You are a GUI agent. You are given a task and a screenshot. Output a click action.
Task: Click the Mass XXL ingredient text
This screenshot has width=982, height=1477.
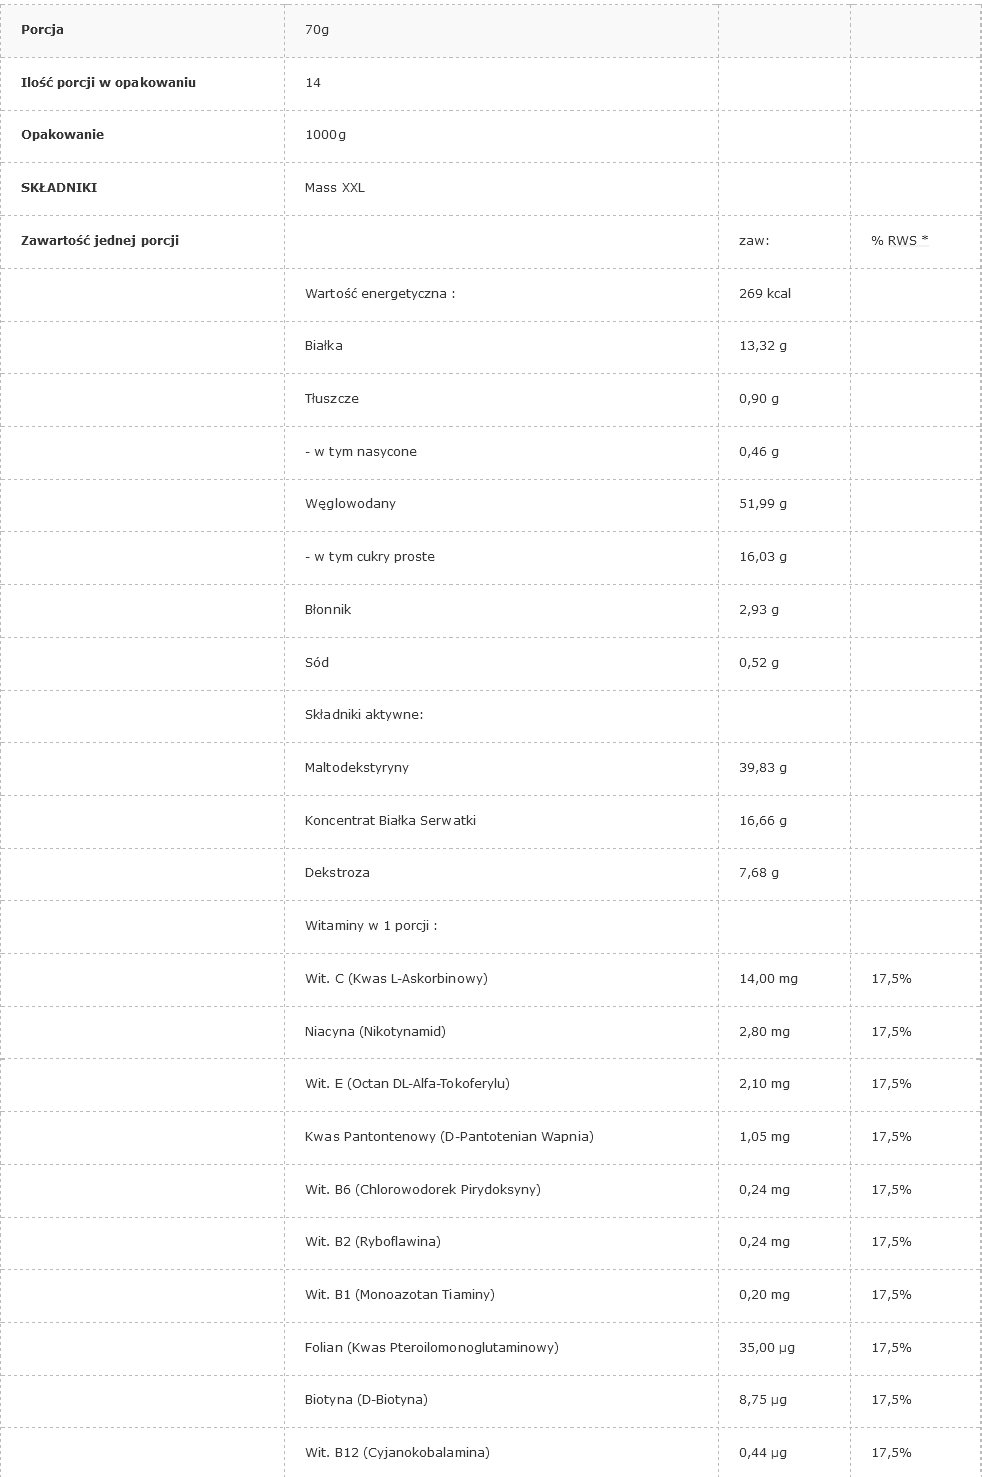[335, 188]
